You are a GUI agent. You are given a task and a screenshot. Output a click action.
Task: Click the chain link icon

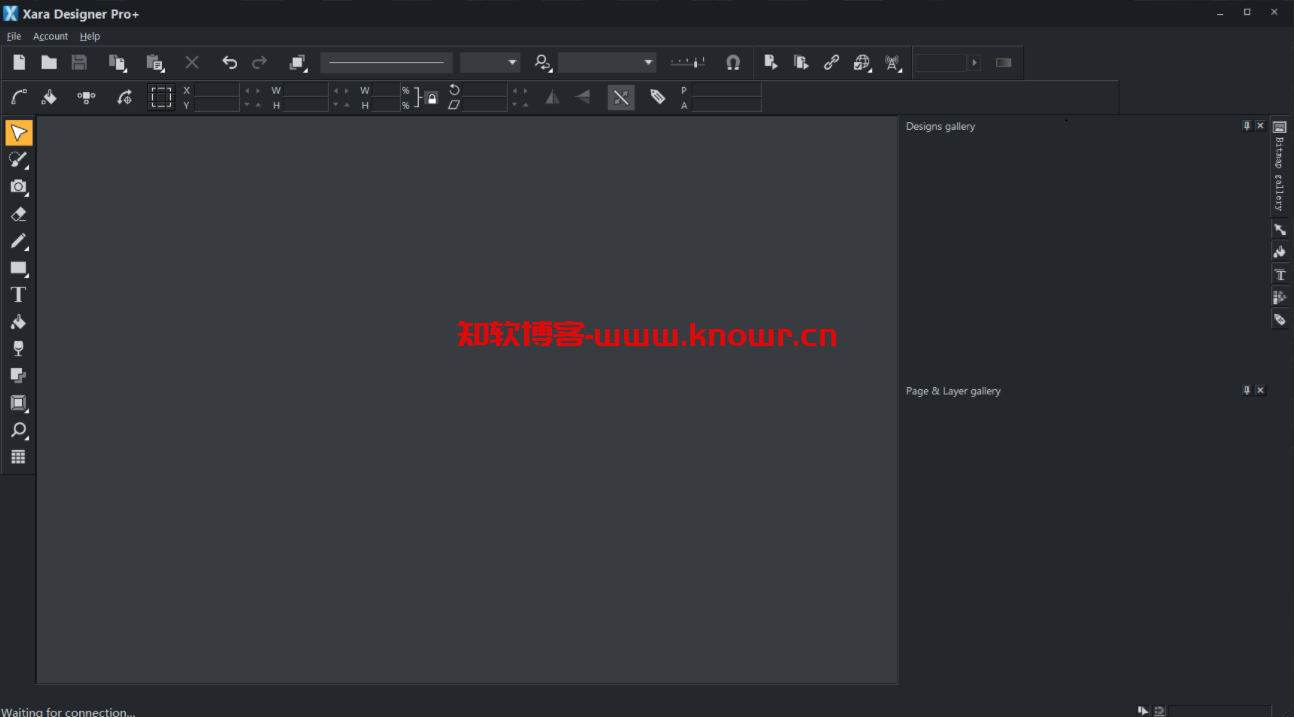(x=831, y=62)
